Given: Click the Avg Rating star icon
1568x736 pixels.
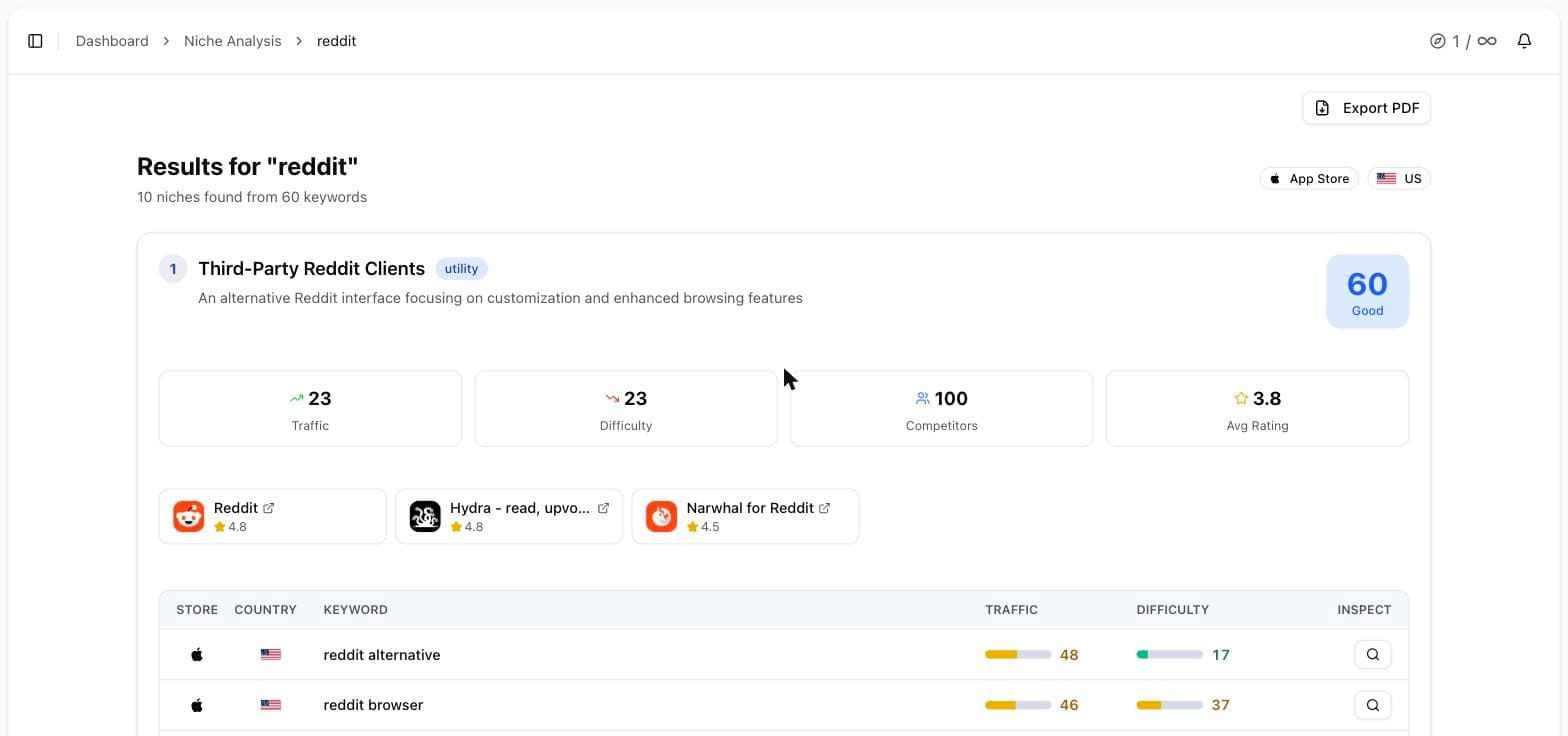Looking at the screenshot, I should pos(1241,398).
